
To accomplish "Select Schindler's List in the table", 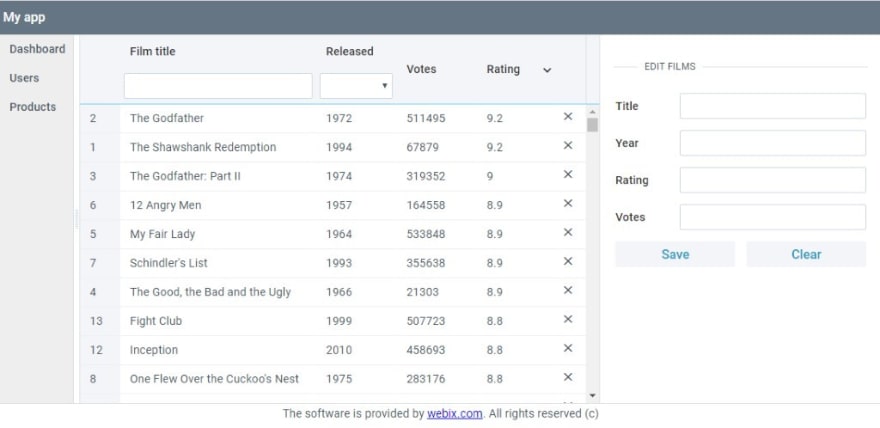I will click(x=168, y=263).
